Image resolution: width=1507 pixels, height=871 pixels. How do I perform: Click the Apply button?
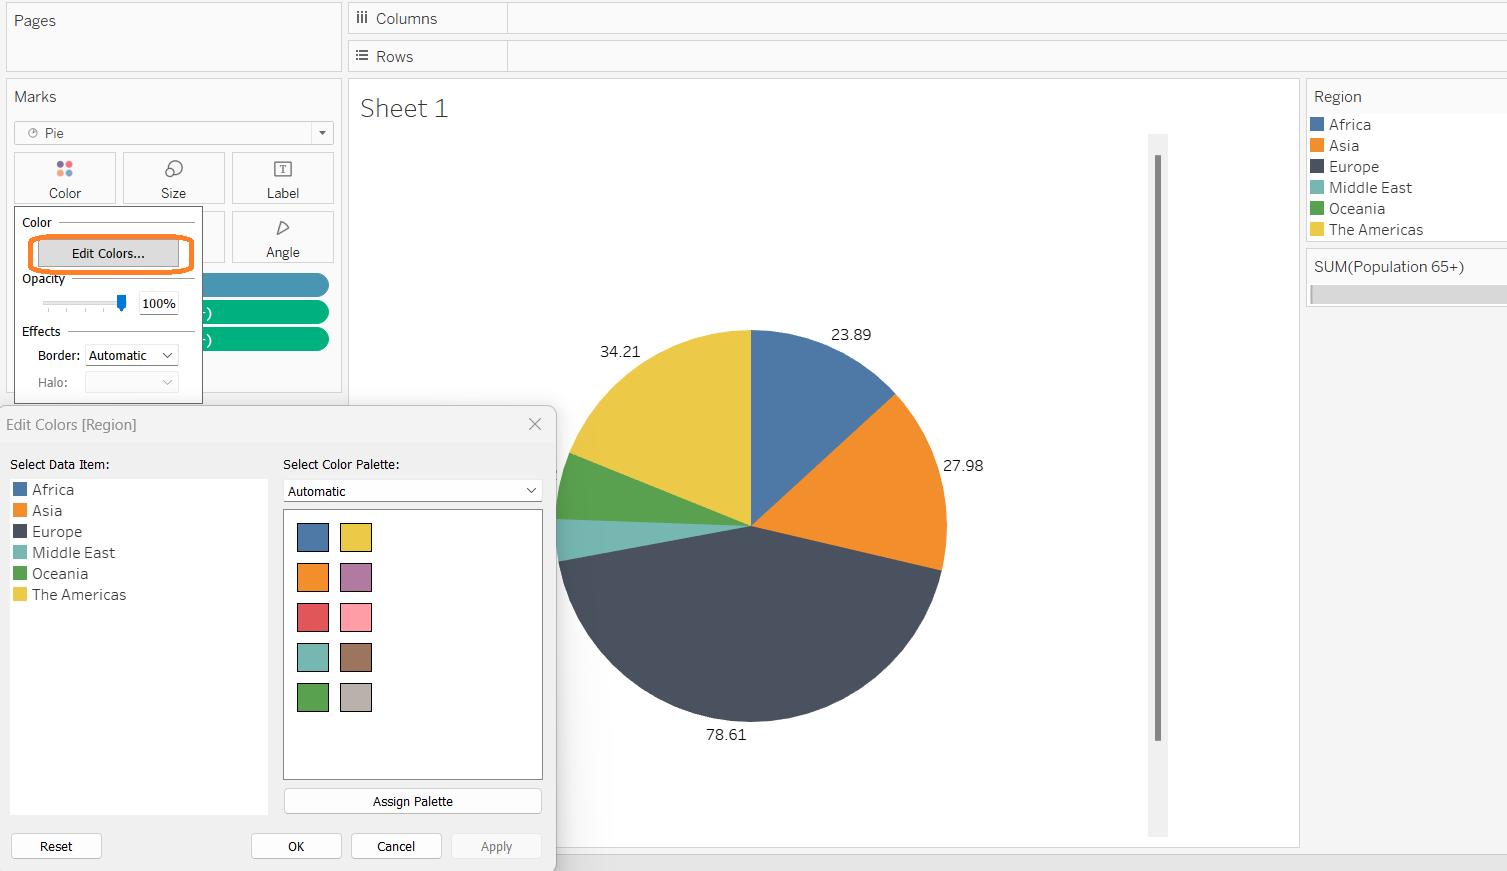[x=496, y=846]
